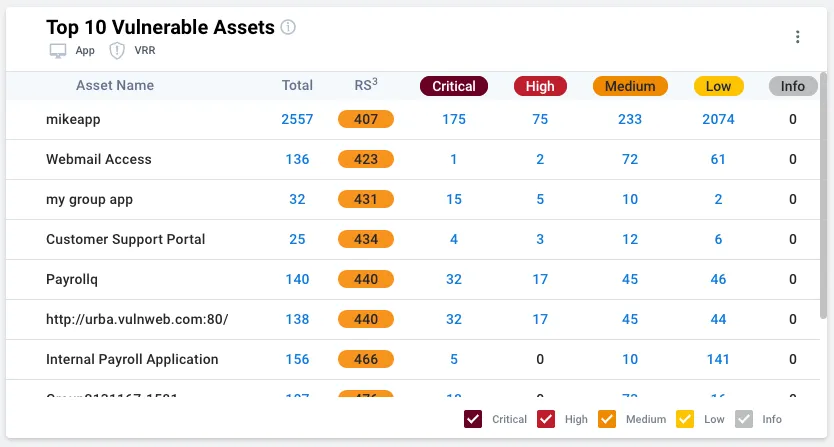Open urba.vulnweb.com total count 138
Screen dimensions: 834x447
297,319
